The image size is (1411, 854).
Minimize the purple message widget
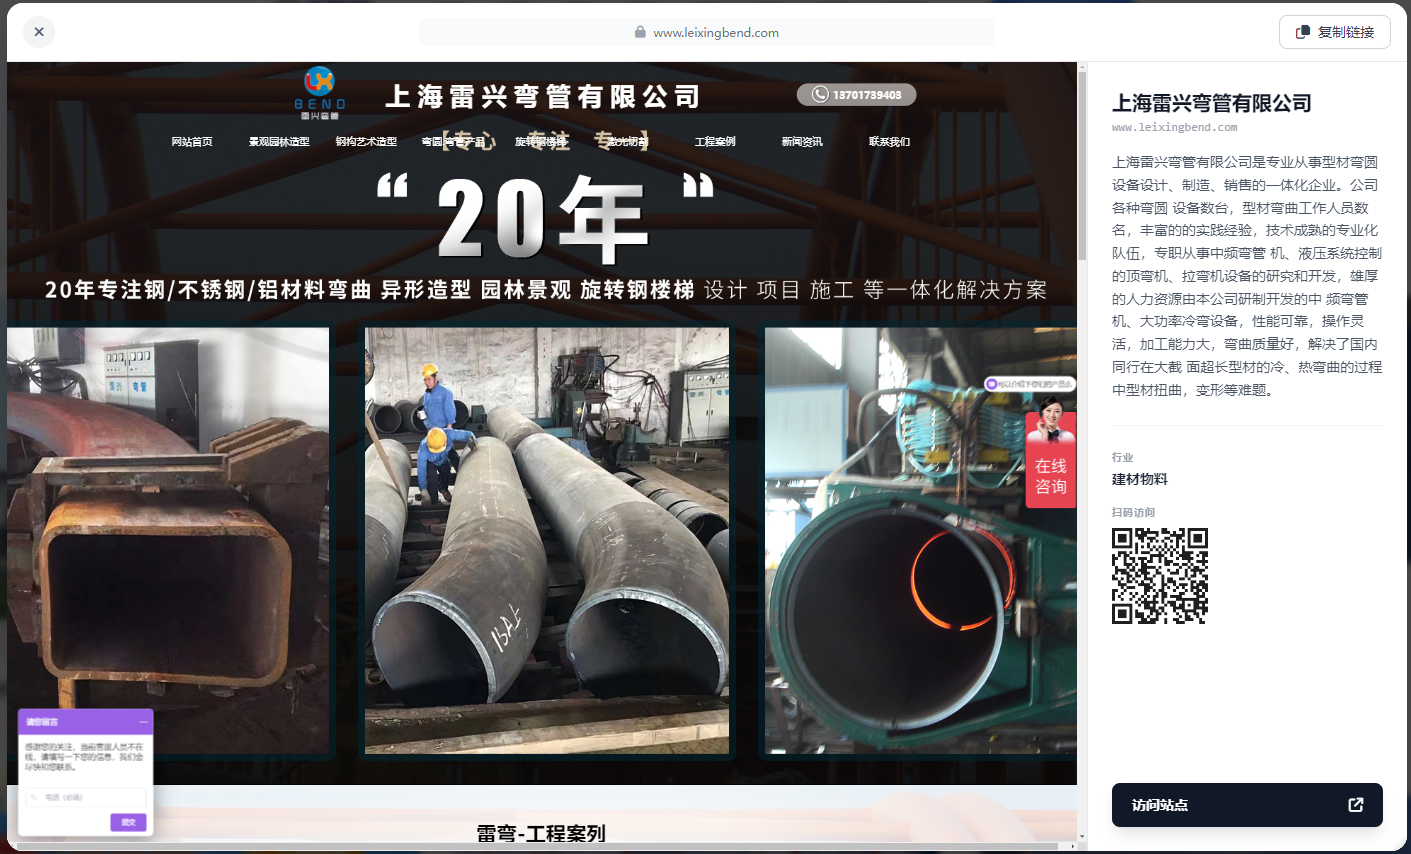(x=144, y=721)
